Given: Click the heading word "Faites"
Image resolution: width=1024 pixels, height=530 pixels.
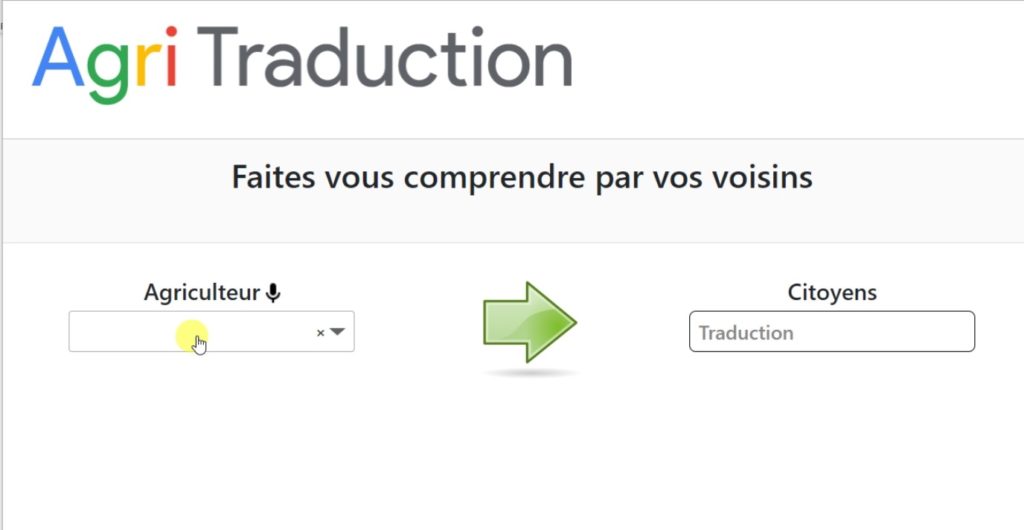Looking at the screenshot, I should pos(268,178).
